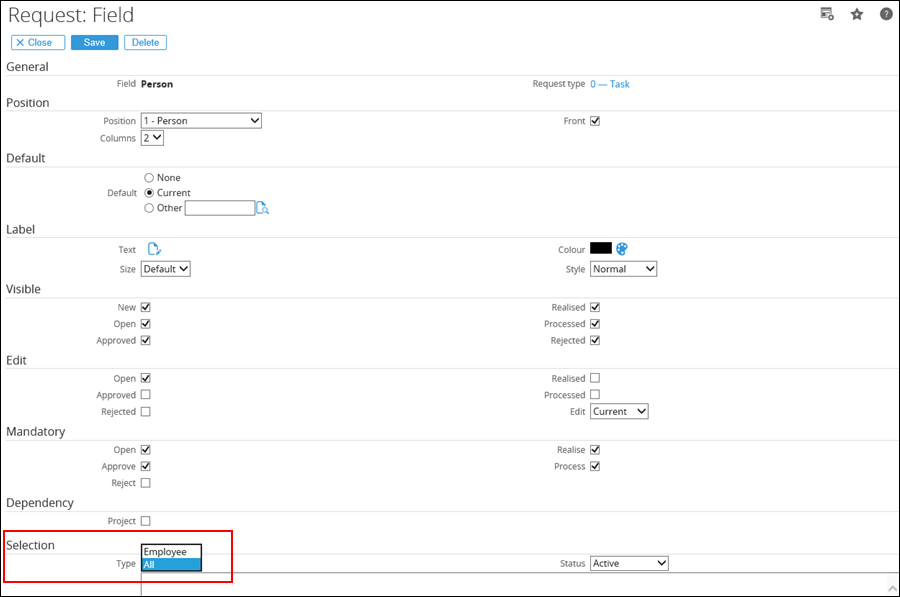The image size is (900, 597).
Task: Click the Save button
Action: point(94,43)
